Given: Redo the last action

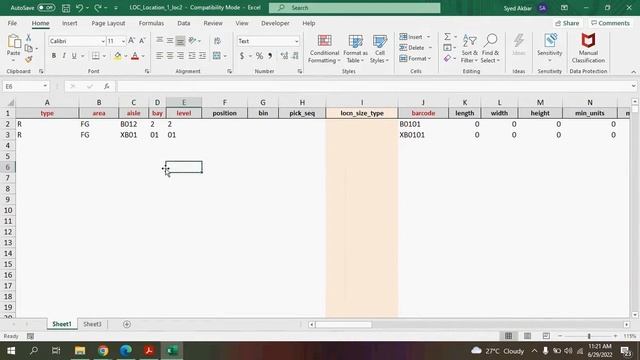Looking at the screenshot, I should point(98,8).
